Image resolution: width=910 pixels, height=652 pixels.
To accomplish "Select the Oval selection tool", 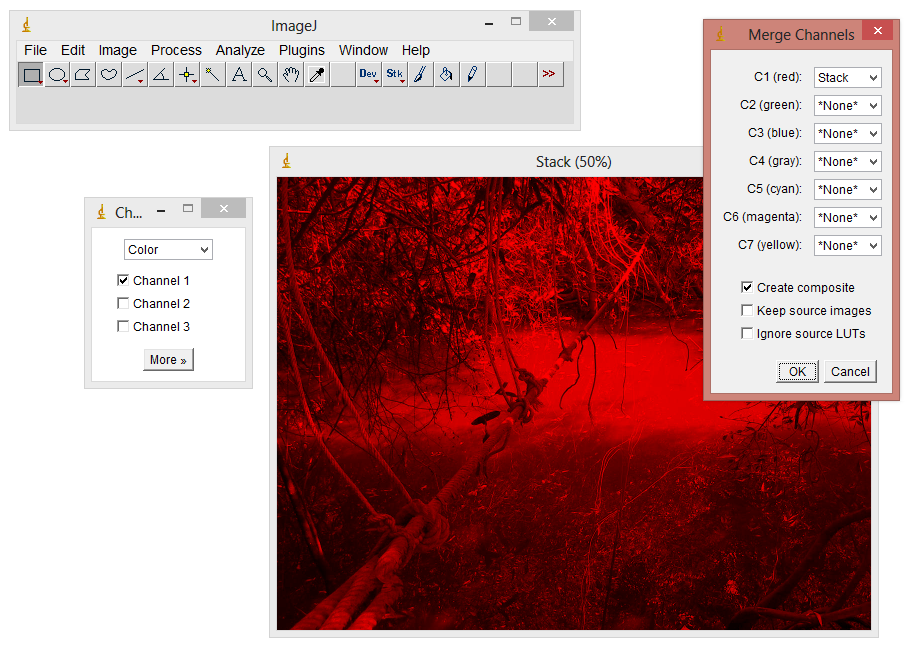I will pyautogui.click(x=56, y=74).
